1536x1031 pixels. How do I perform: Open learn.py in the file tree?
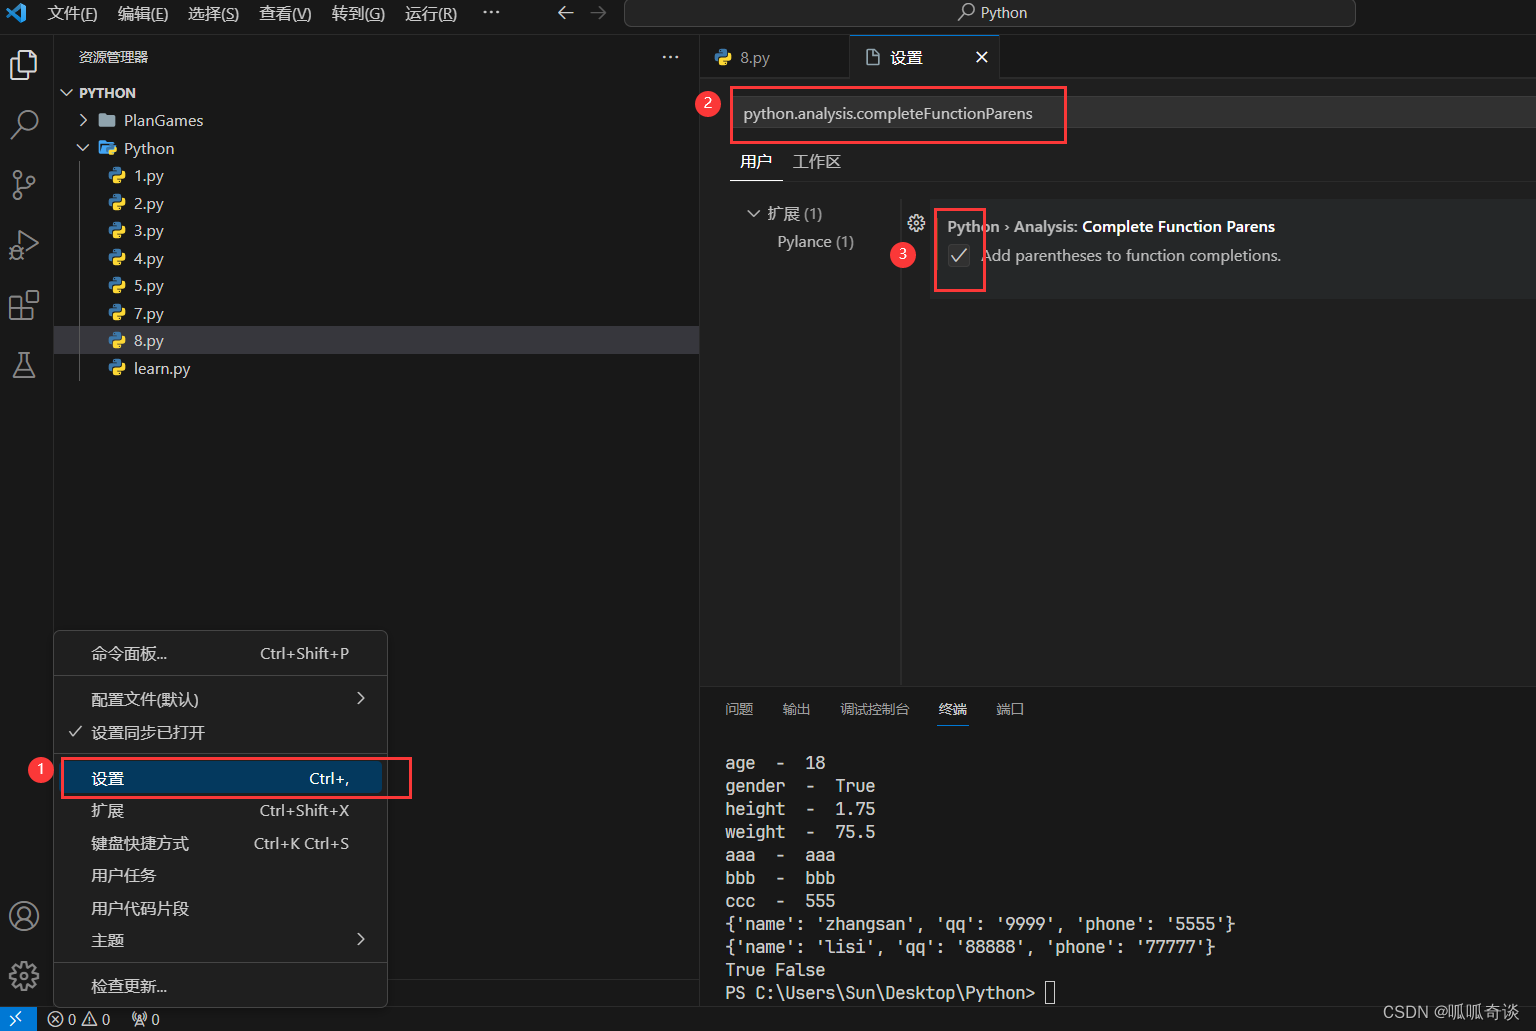pos(161,369)
